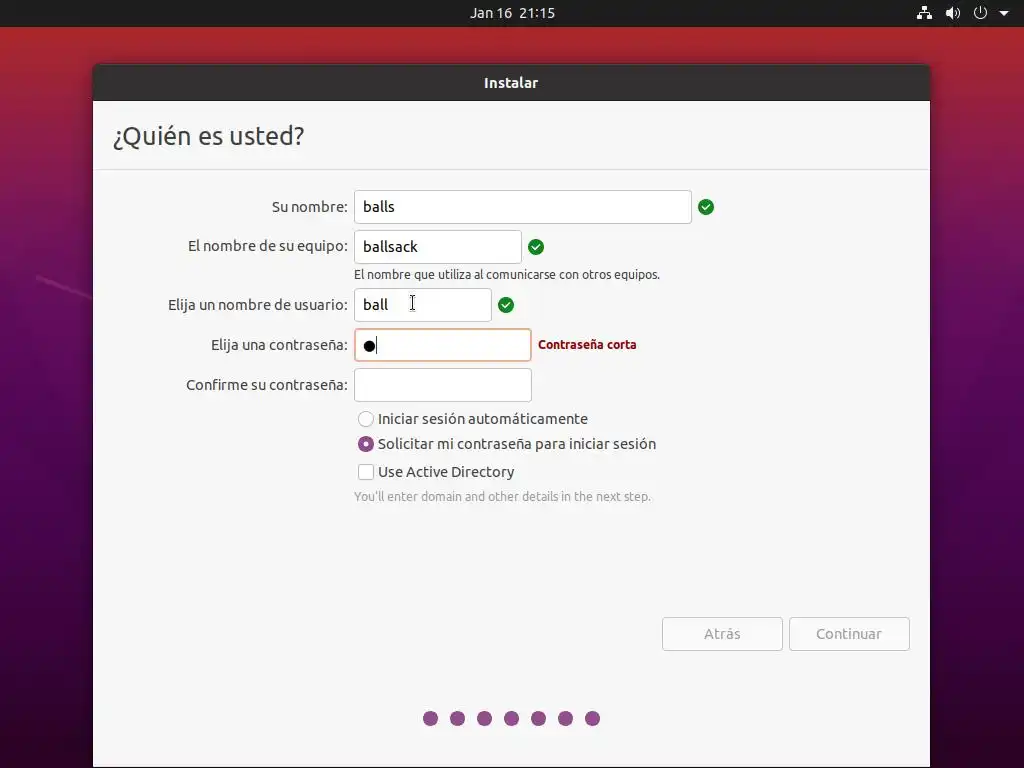
Task: Focus the computer name field containing ballsack
Action: point(438,247)
